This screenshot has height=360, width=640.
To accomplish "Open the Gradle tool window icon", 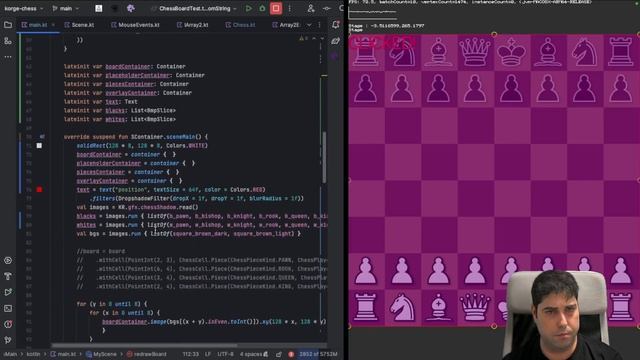I will pos(336,41).
